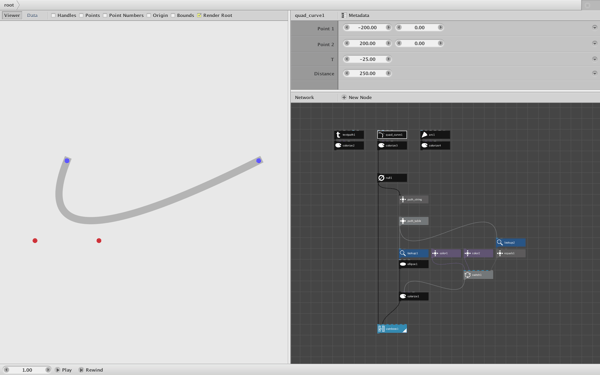Rewind the animation
The height and width of the screenshot is (375, 600).
point(91,370)
